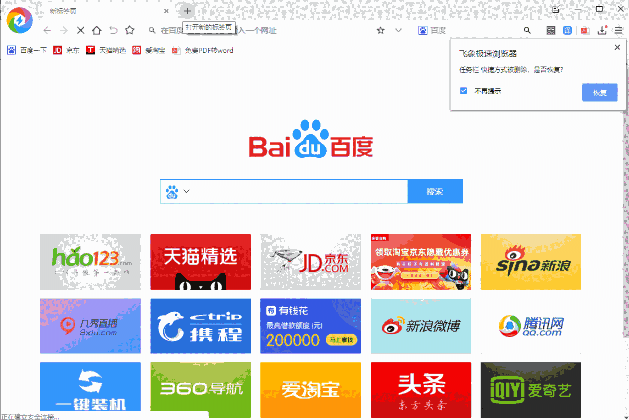Click the blue search button
Viewport: 629px width, 420px height.
(435, 192)
